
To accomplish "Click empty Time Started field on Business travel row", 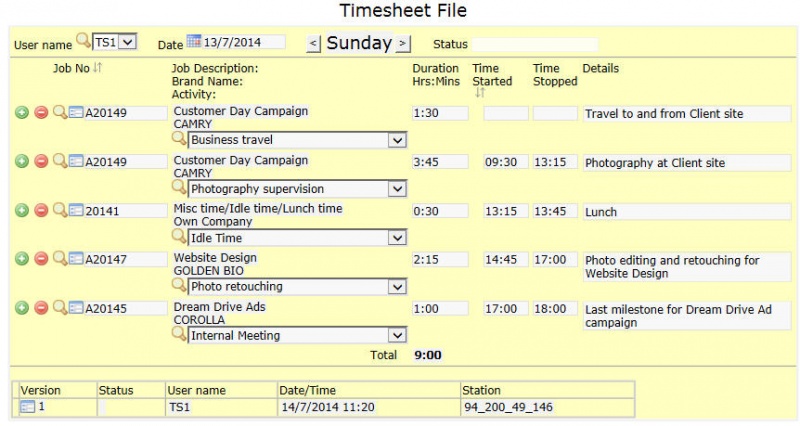I will pyautogui.click(x=506, y=113).
